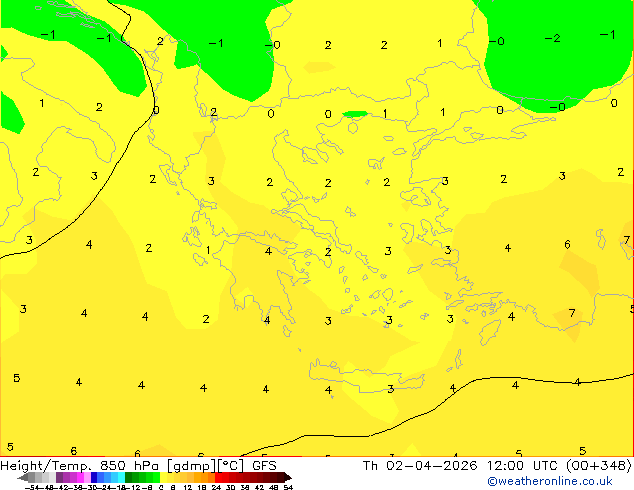This screenshot has width=634, height=490.
Task: Click the "-2" temperature value on map
Action: pos(552,38)
